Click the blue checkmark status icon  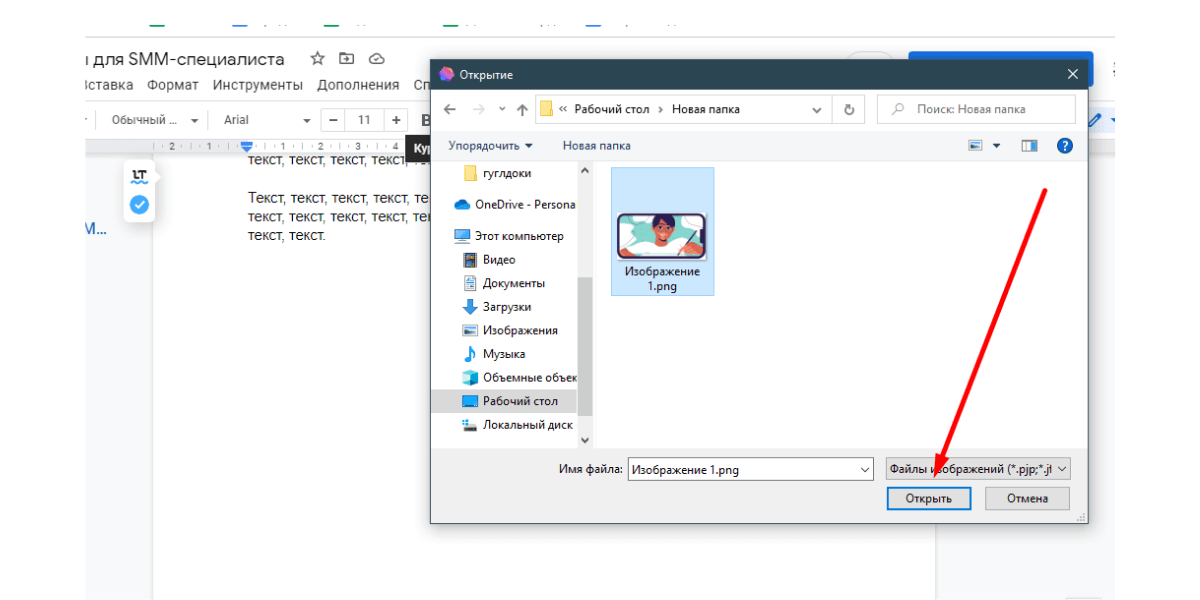point(139,205)
